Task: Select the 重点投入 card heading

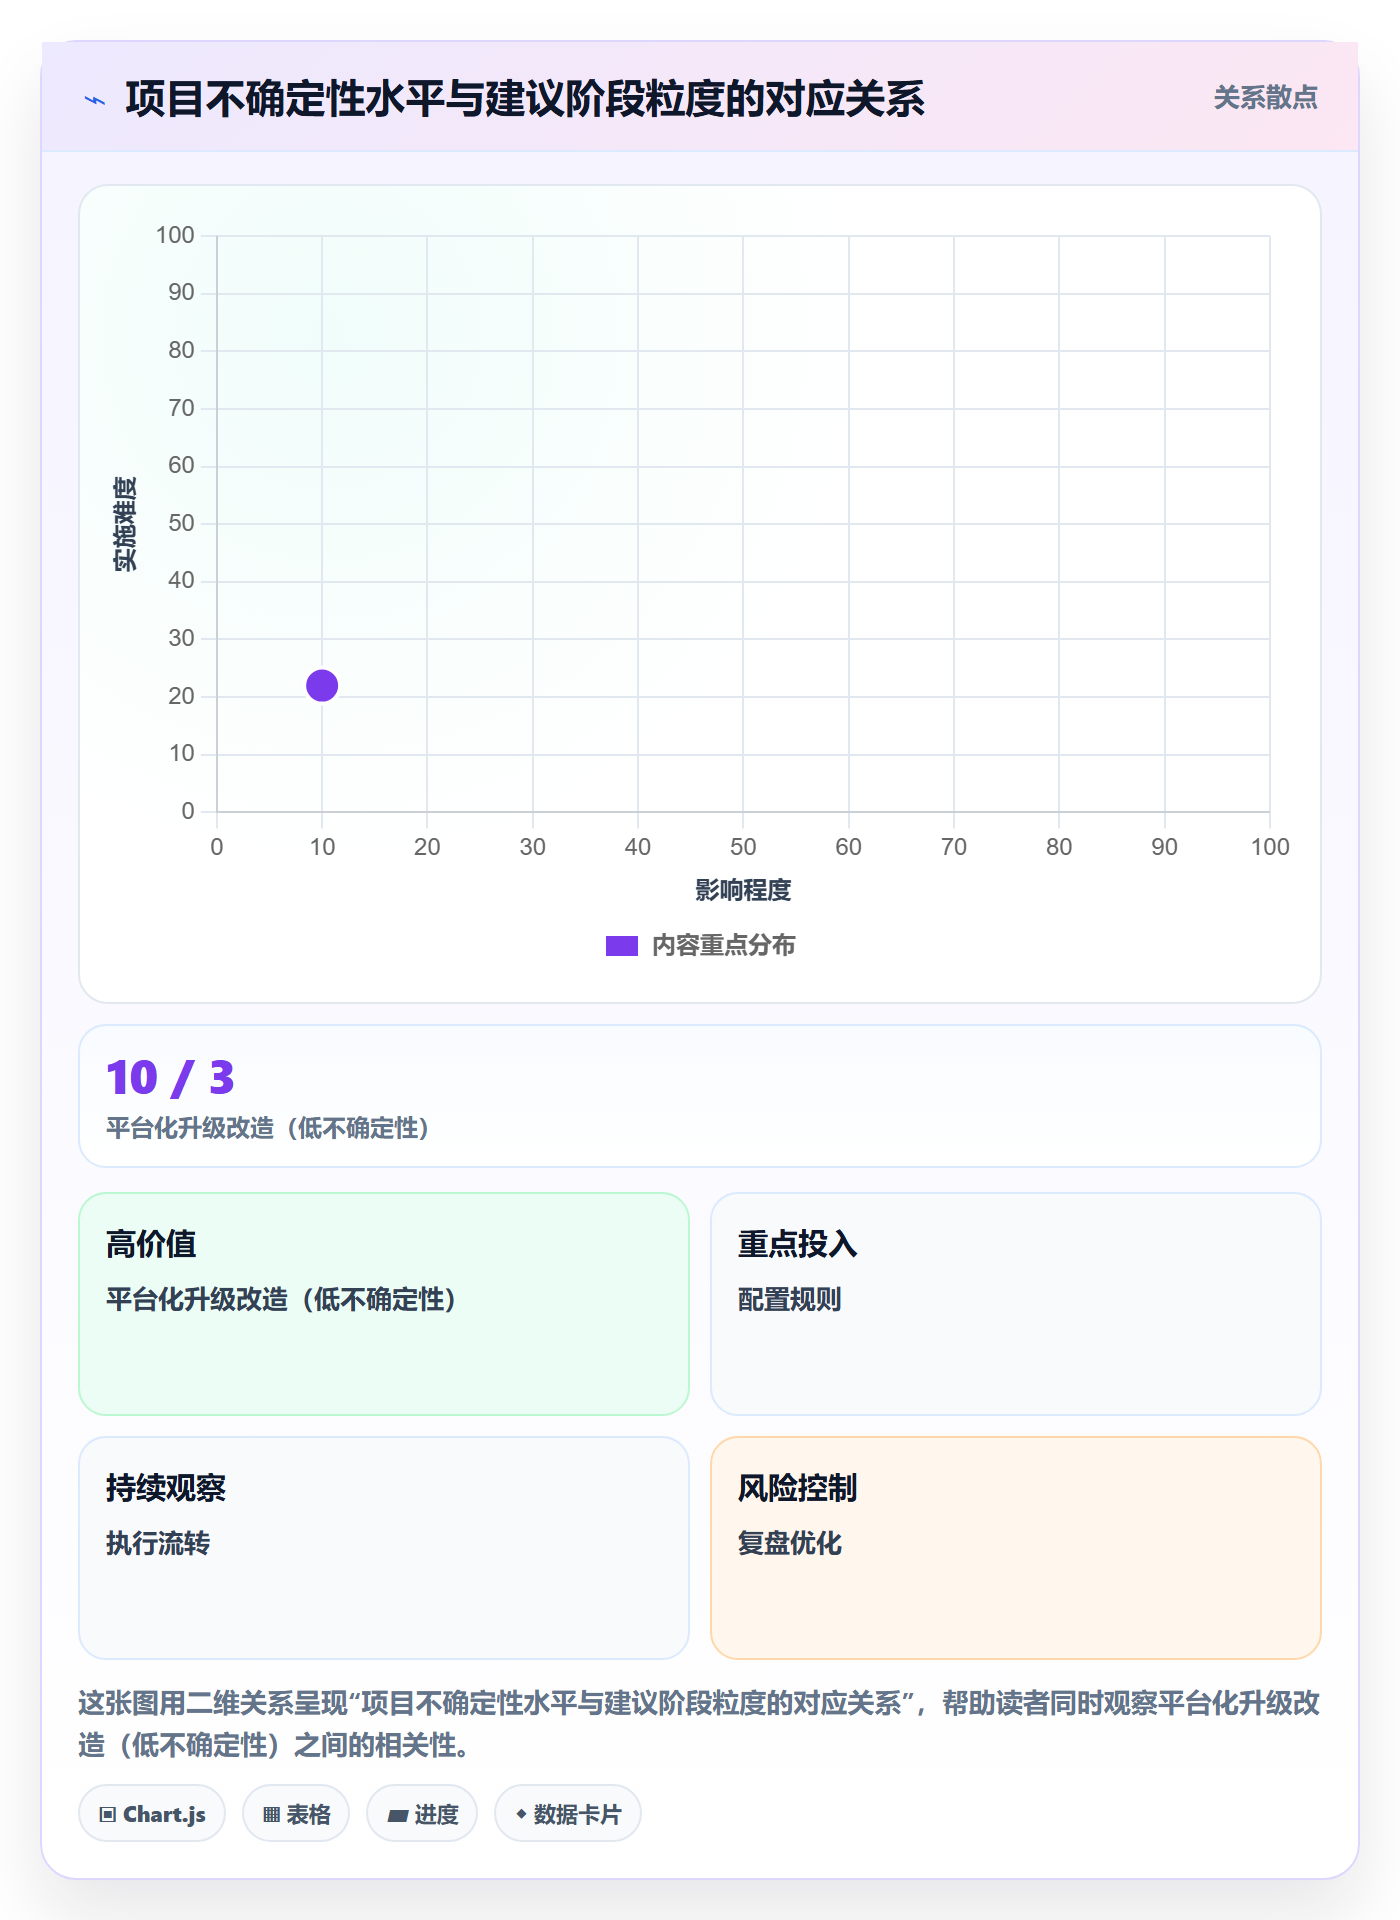Action: [797, 1244]
